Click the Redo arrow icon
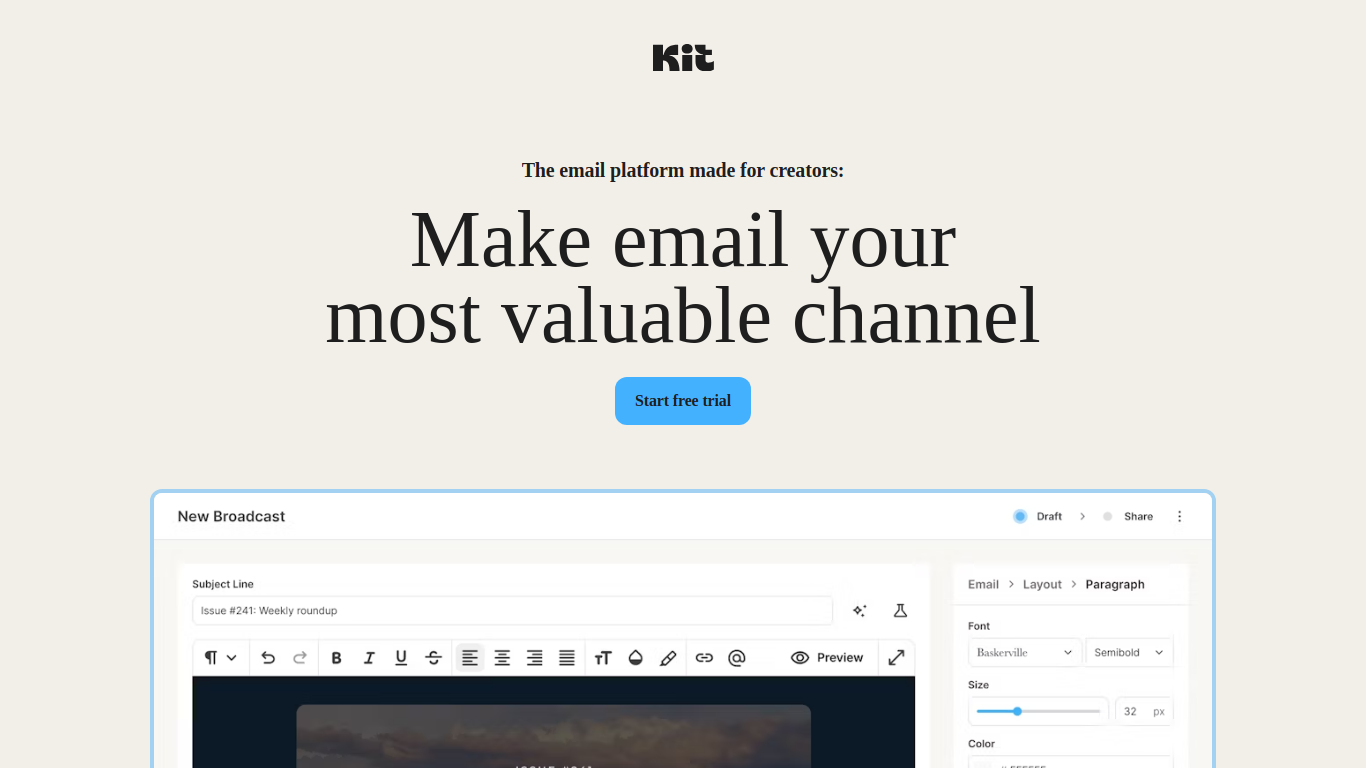 (300, 657)
